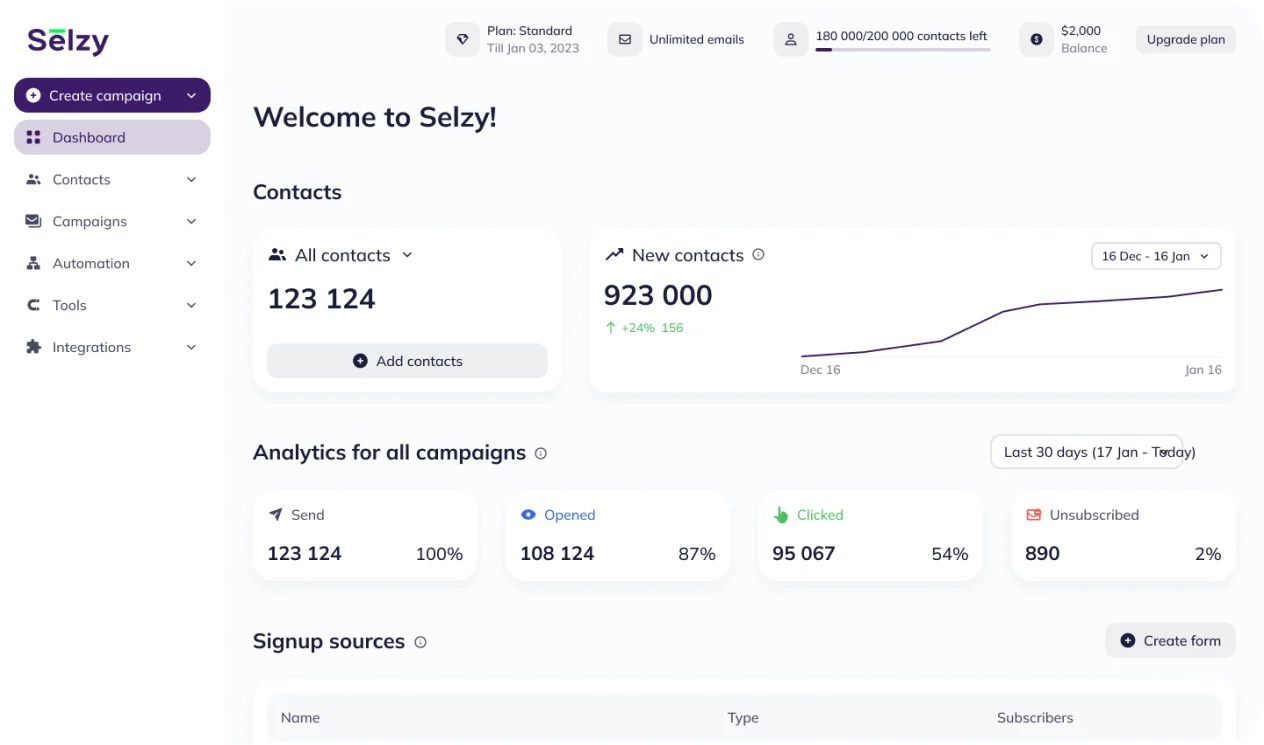Expand the Integrations sidebar chevron
The width and height of the screenshot is (1264, 745).
click(191, 348)
